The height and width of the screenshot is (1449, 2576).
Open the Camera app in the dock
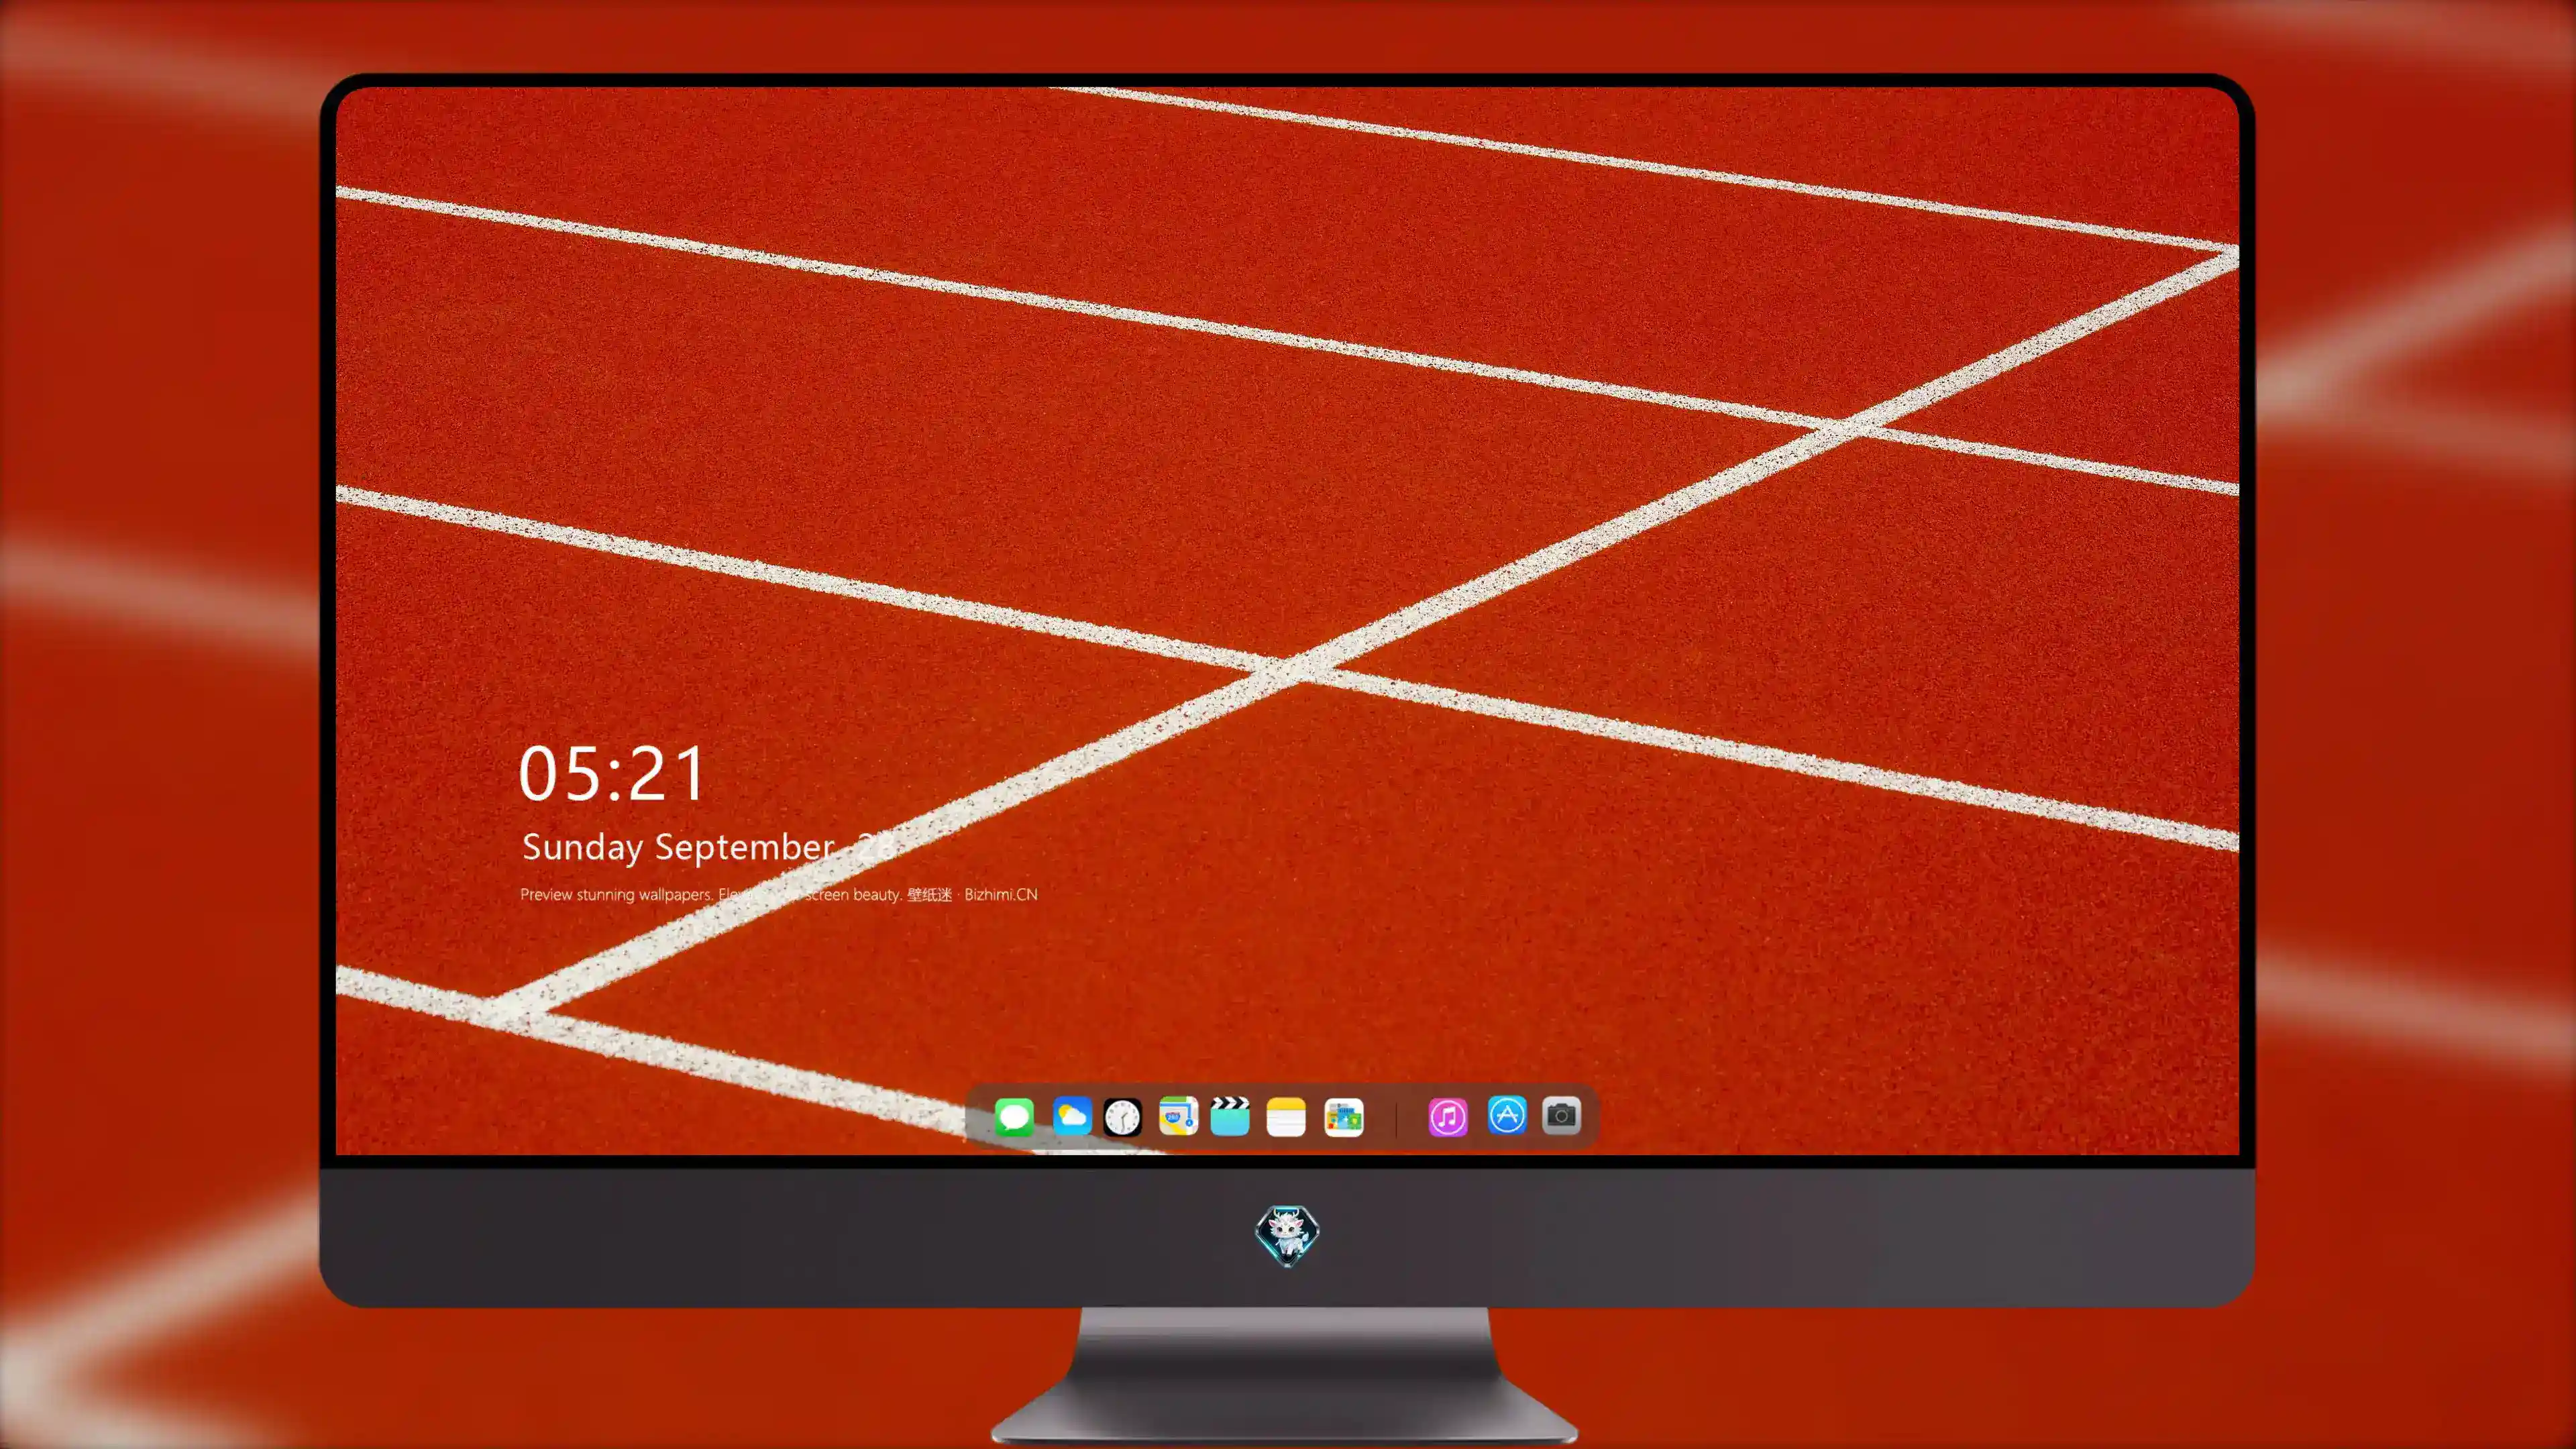click(1561, 1115)
